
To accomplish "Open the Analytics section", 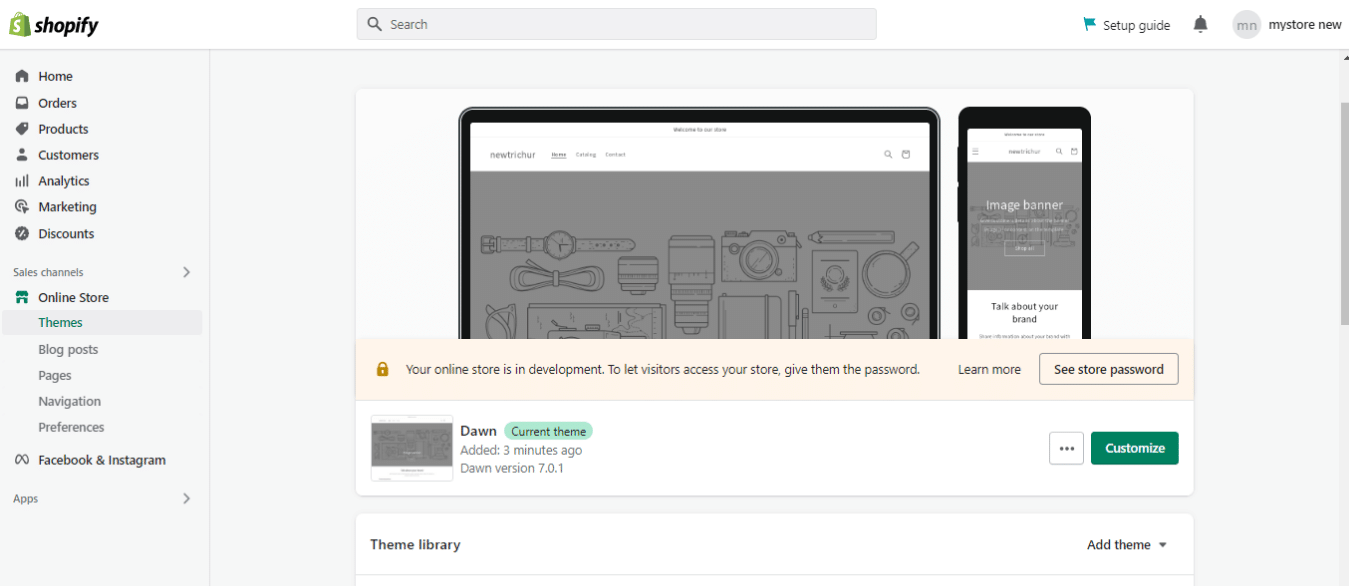I will coord(22,180).
